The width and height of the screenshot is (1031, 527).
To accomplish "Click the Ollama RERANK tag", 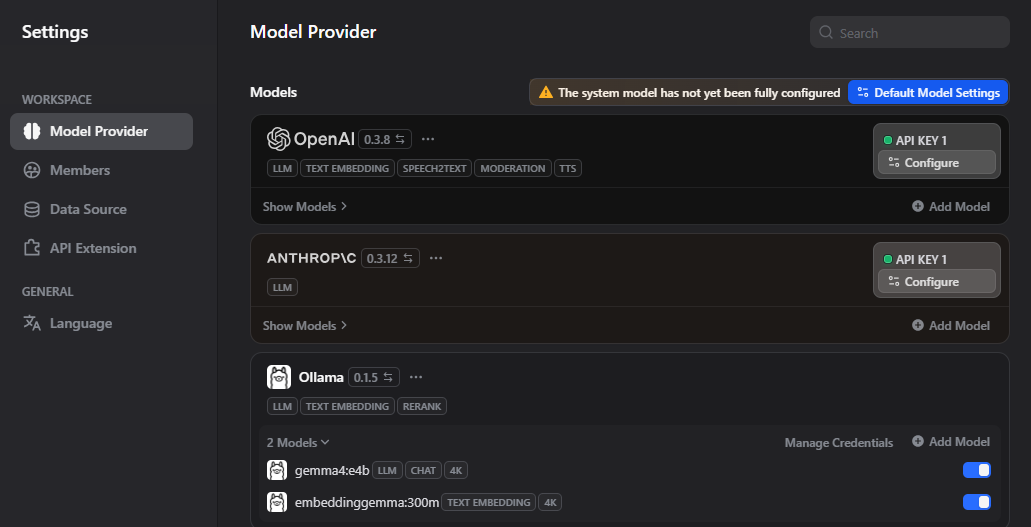I will tap(421, 407).
